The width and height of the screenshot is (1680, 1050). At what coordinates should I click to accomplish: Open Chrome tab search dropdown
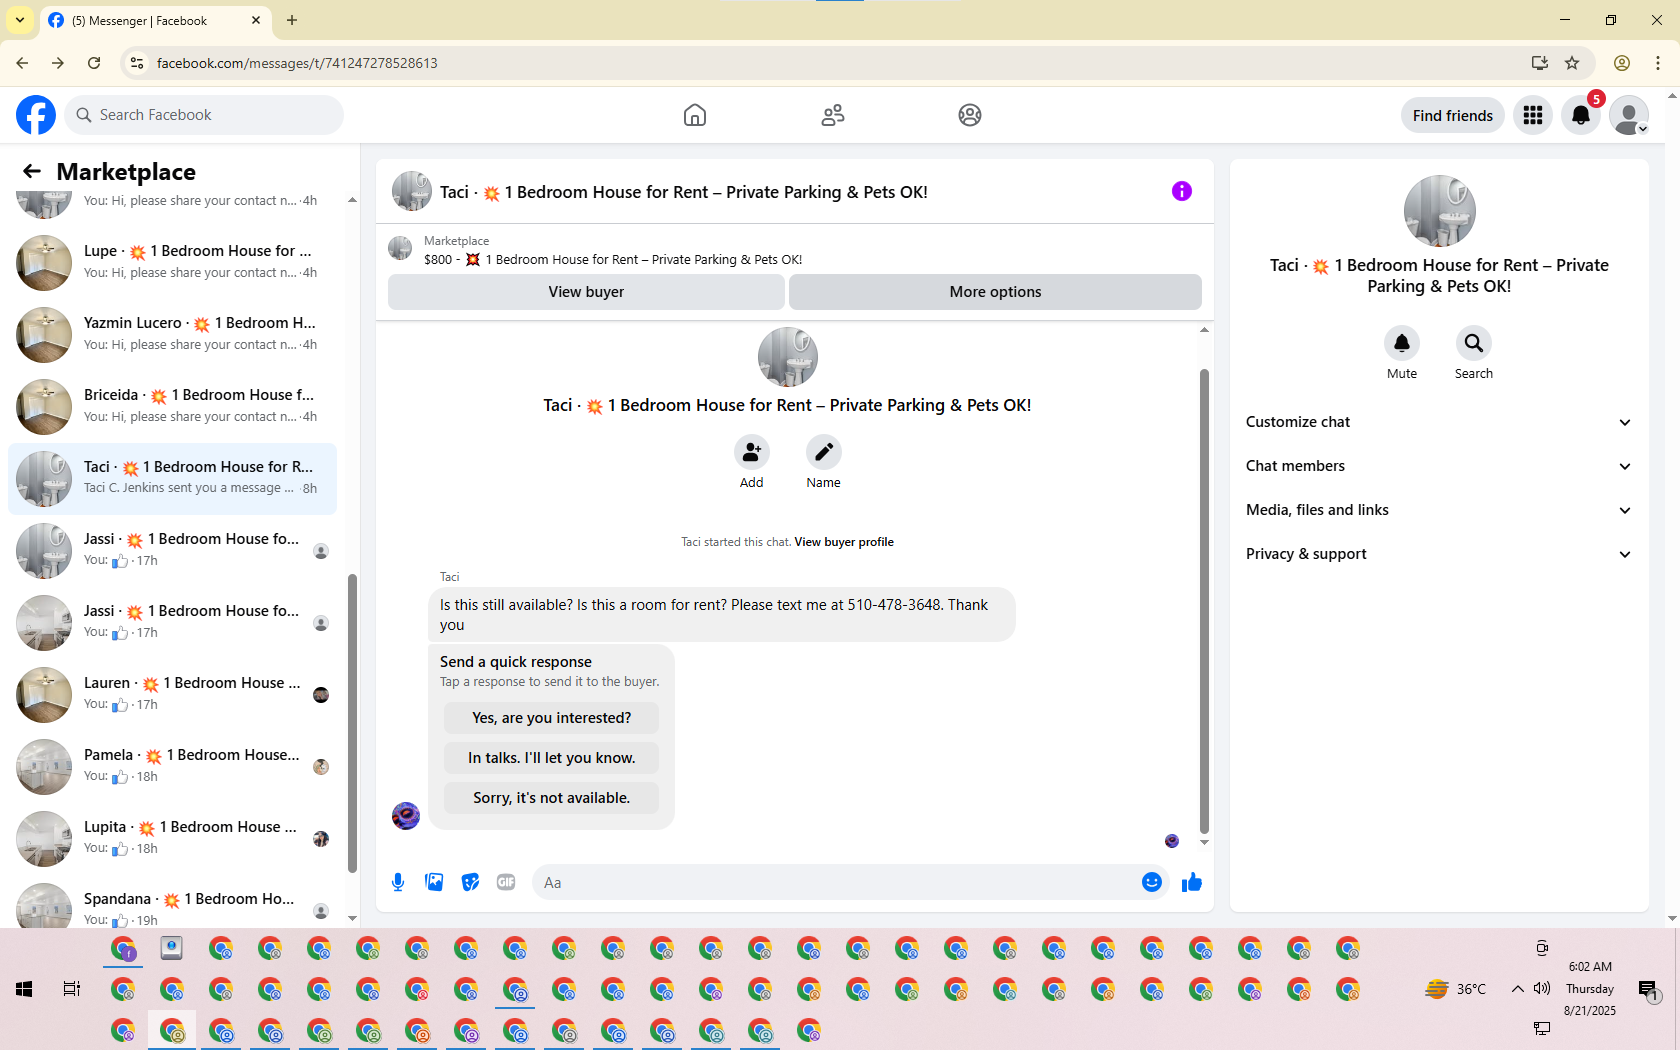[20, 20]
